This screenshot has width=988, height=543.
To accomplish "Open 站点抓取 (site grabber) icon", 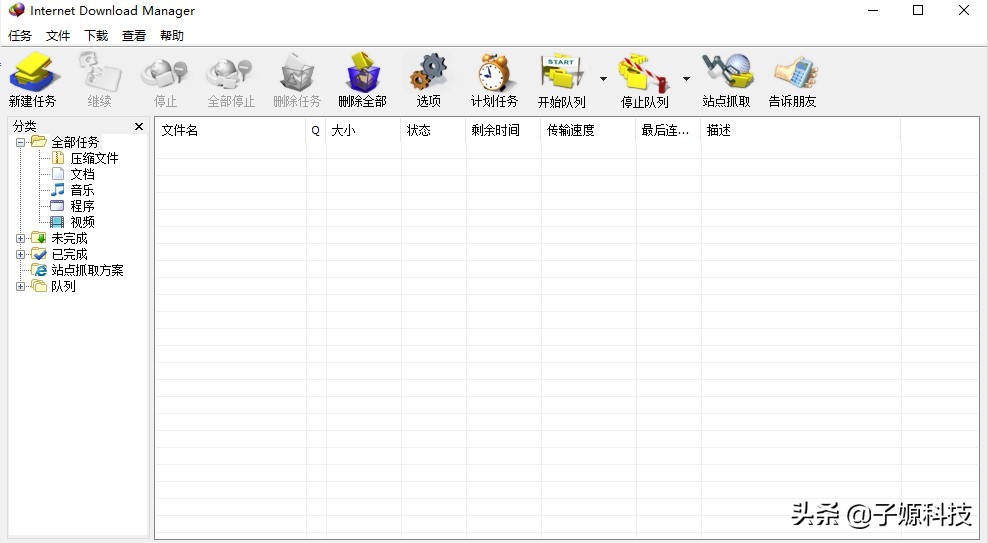I will click(x=727, y=72).
